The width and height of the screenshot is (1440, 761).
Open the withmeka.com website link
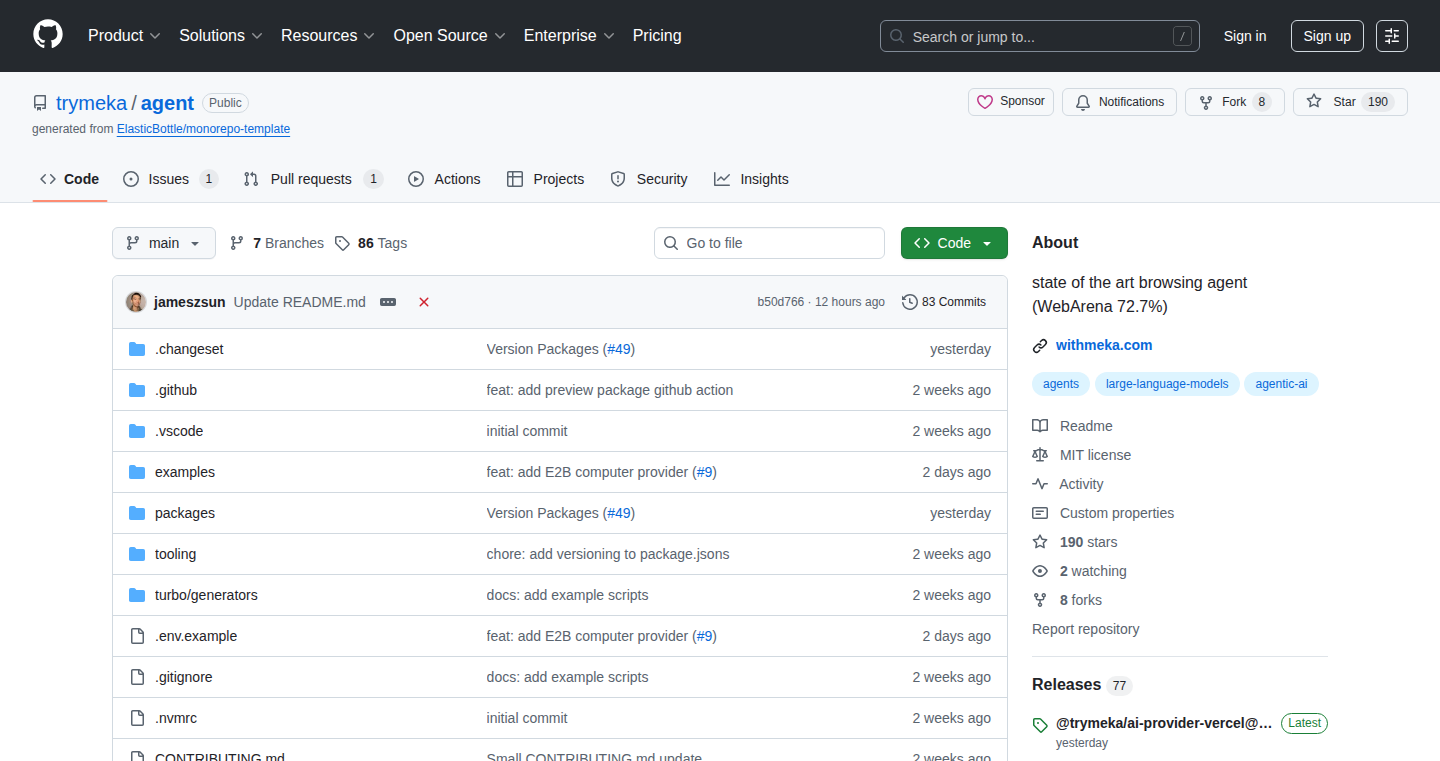click(1104, 345)
